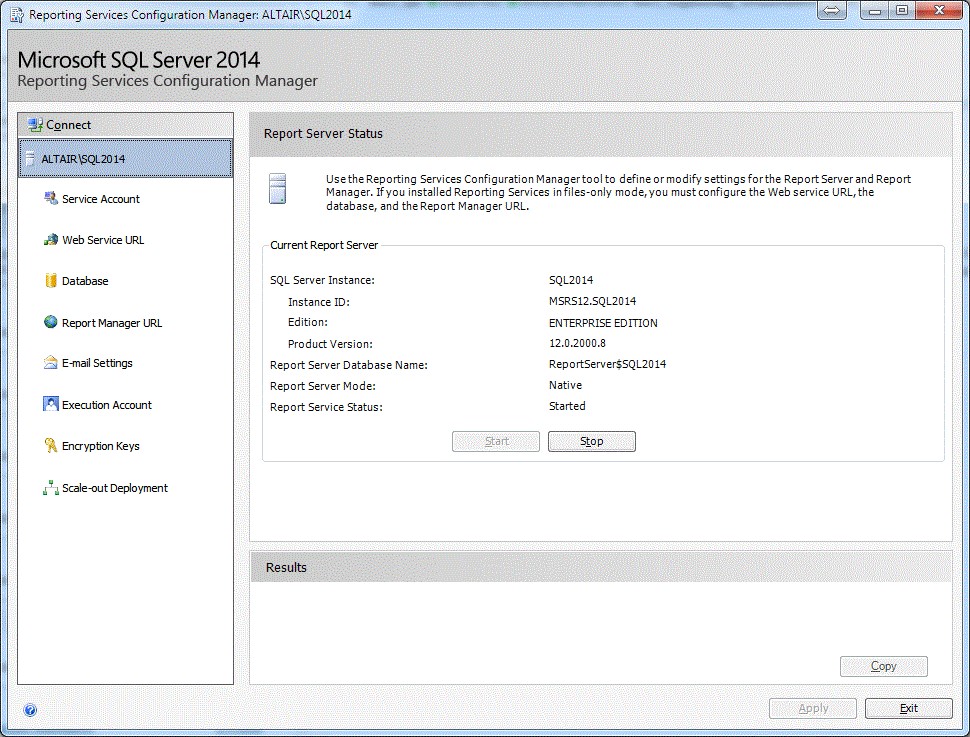Image resolution: width=970 pixels, height=737 pixels.
Task: Select the Execution Account icon
Action: pyautogui.click(x=49, y=404)
